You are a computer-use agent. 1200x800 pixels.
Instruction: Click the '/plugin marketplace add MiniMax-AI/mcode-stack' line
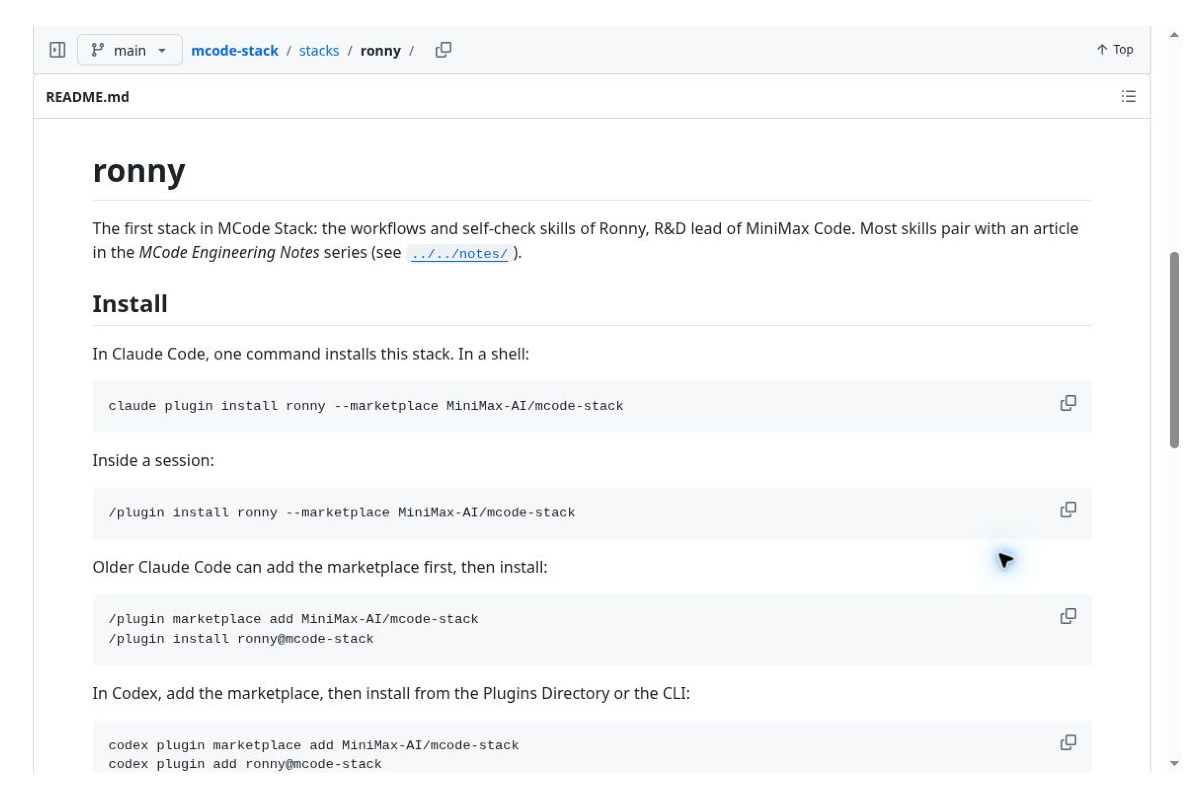click(x=293, y=619)
